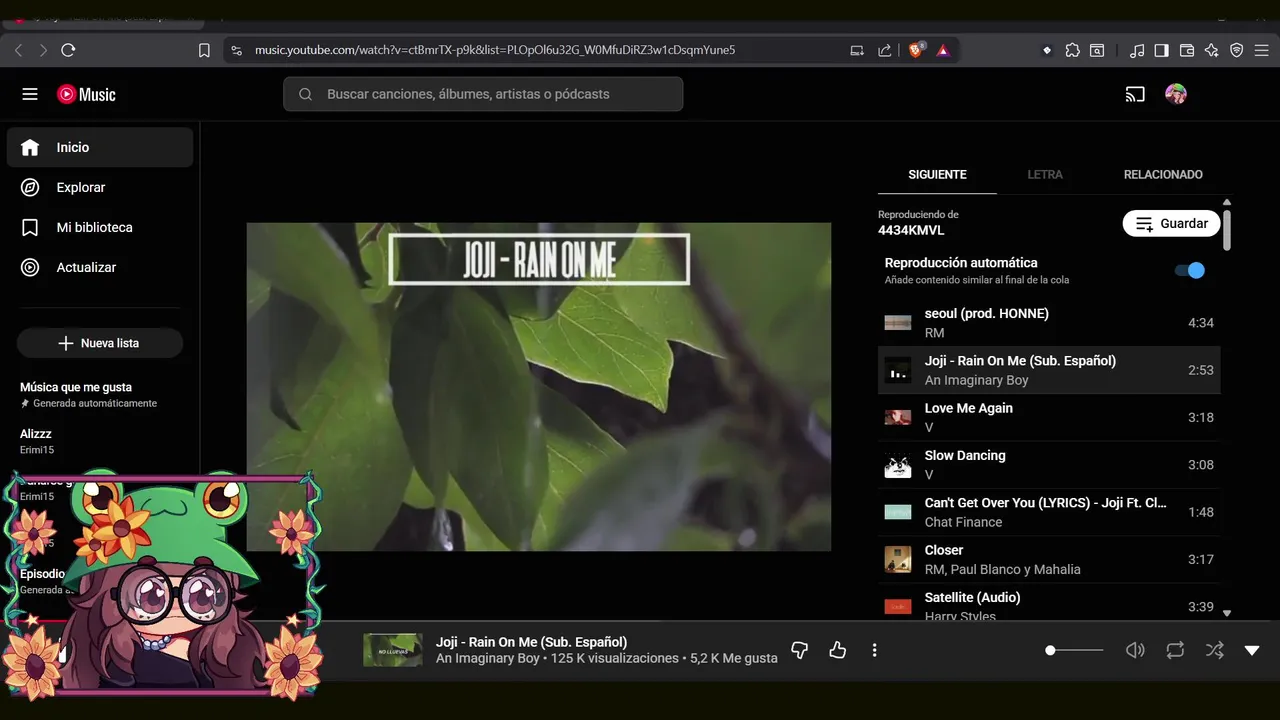The image size is (1280, 720).
Task: Go to Inicio in the sidebar
Action: click(x=100, y=147)
